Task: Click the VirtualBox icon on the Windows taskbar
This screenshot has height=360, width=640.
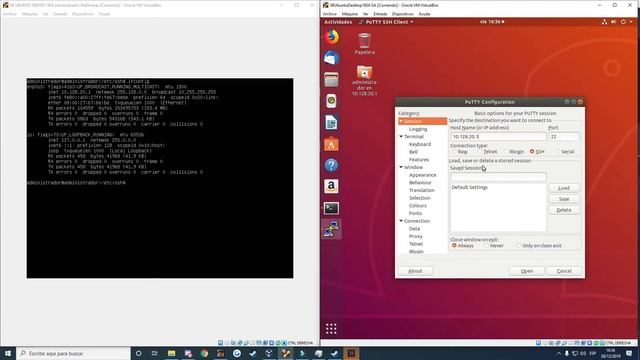Action: (269, 353)
